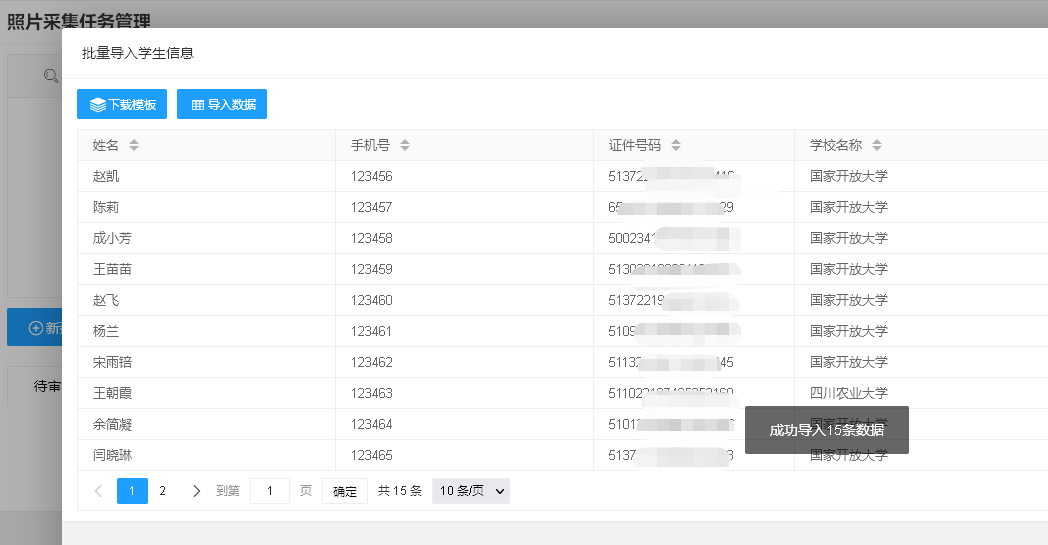Click the 下载模板 download template button

click(122, 104)
